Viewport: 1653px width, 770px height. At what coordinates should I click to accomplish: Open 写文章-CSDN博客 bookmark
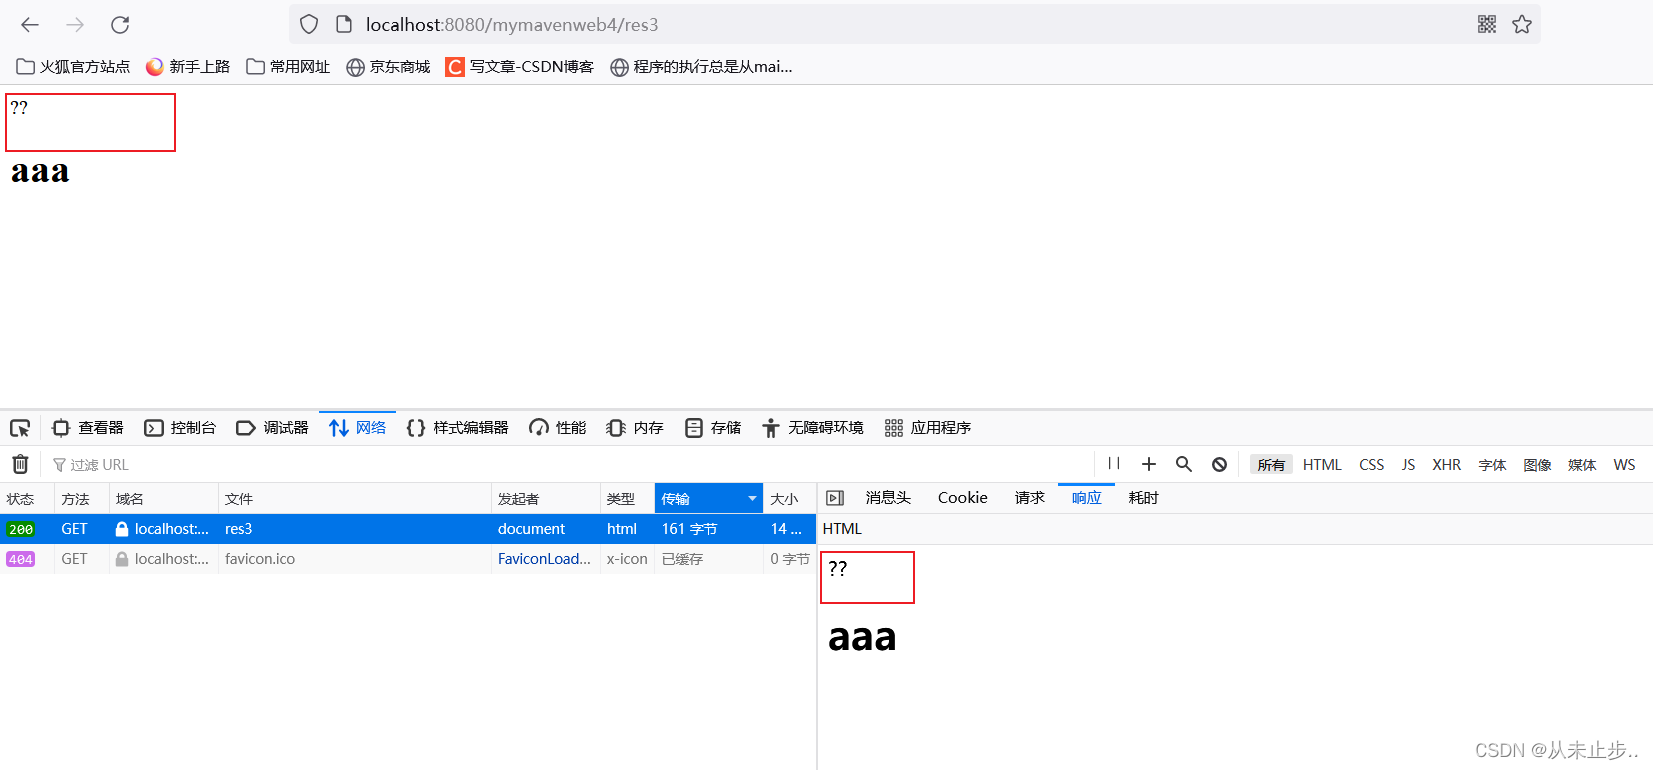pyautogui.click(x=520, y=67)
